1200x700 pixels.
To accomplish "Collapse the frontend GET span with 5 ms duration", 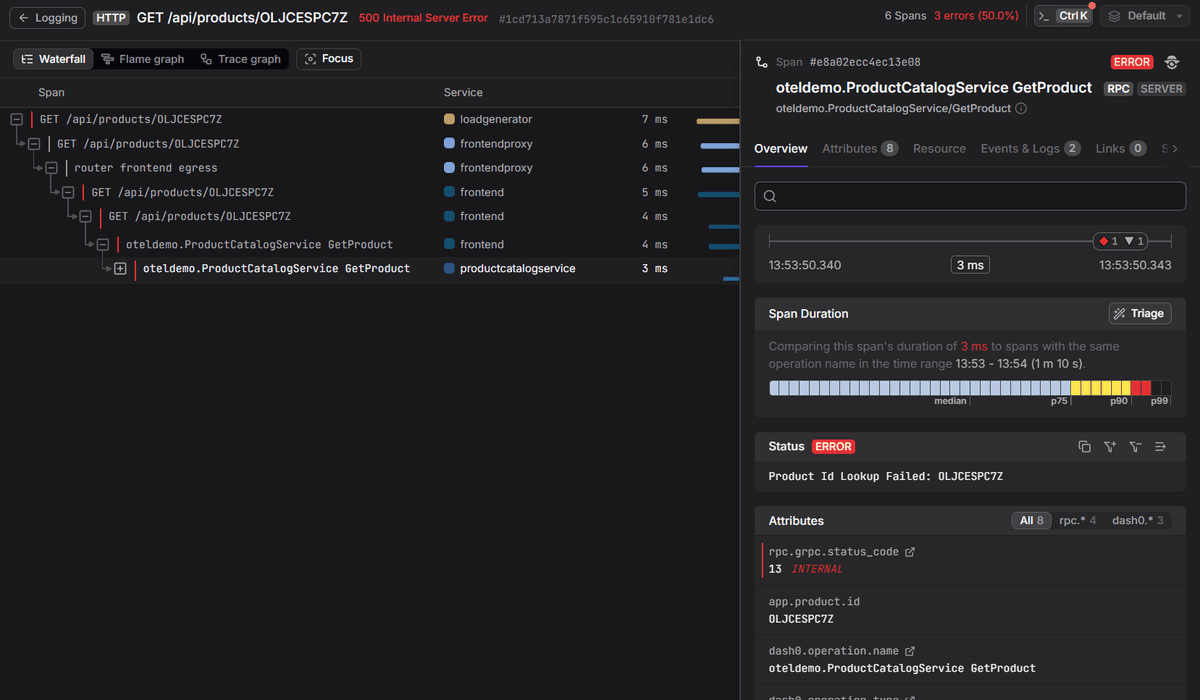I will 68,192.
